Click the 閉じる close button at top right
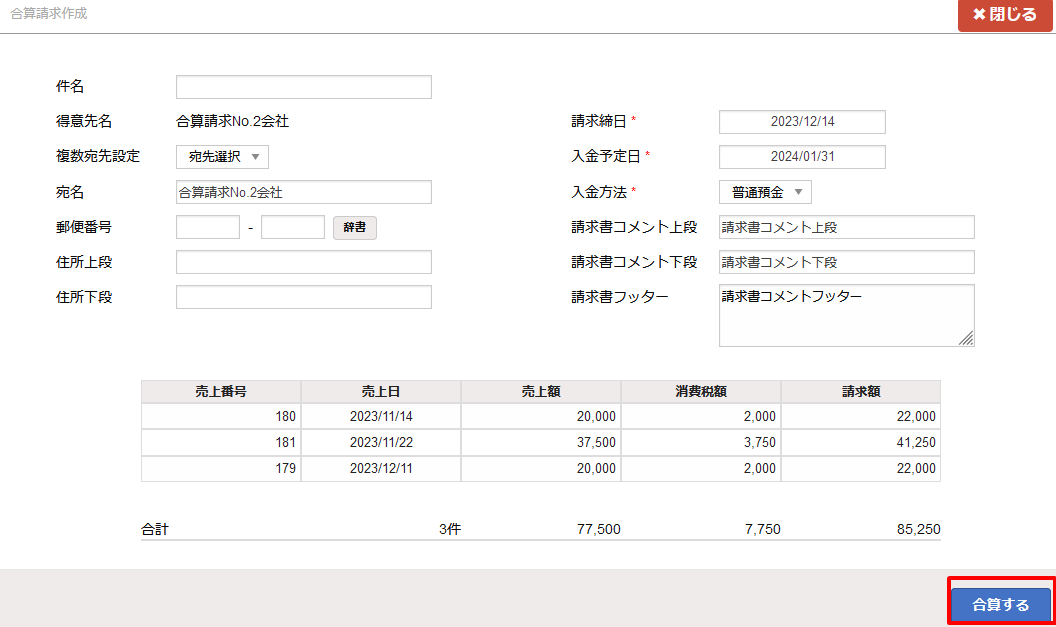The width and height of the screenshot is (1056, 627). (1004, 16)
